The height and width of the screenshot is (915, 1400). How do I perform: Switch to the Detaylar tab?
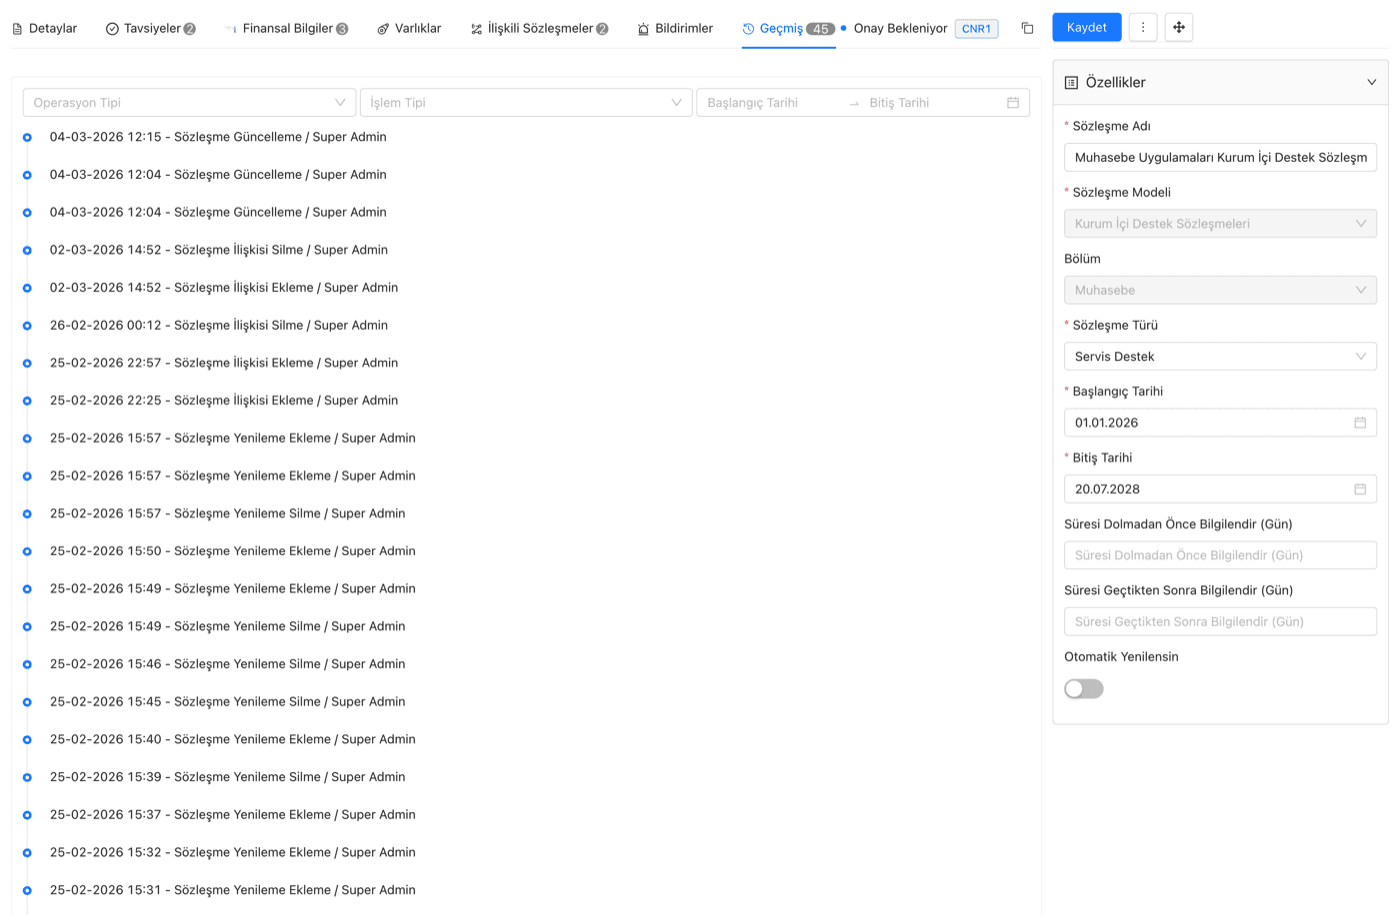click(x=45, y=28)
